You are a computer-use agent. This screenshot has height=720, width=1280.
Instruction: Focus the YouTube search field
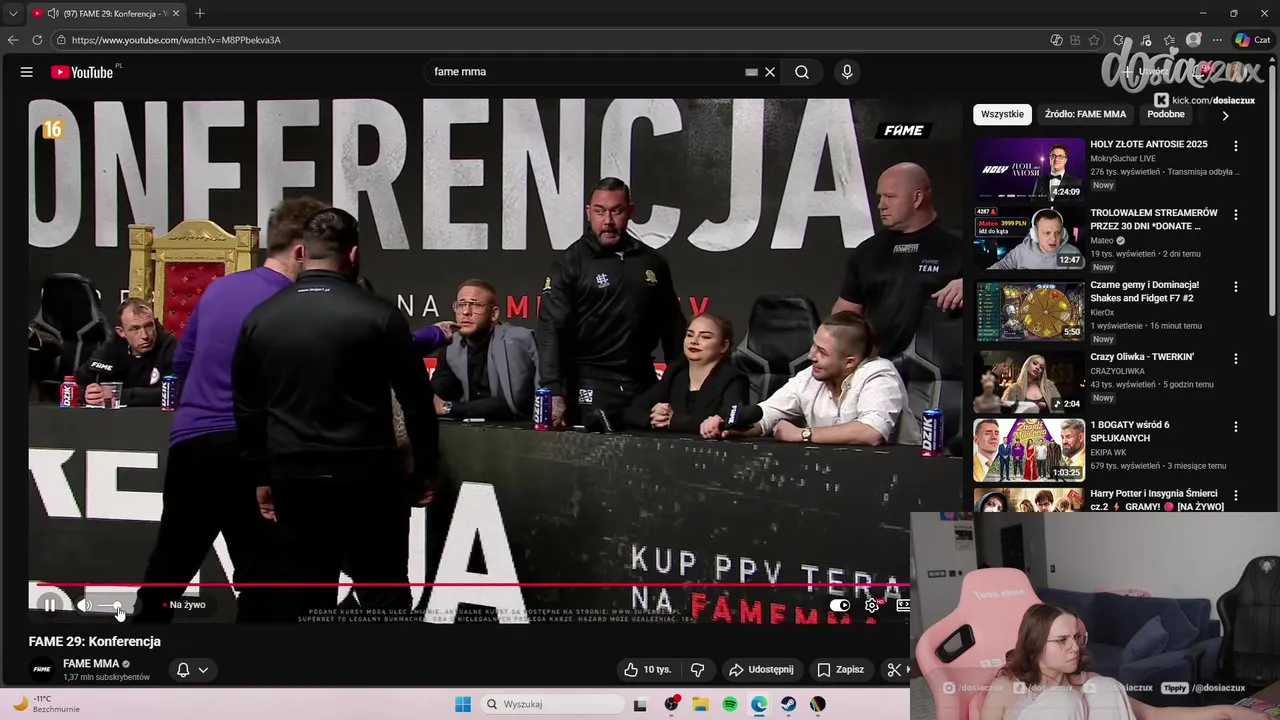click(x=587, y=72)
